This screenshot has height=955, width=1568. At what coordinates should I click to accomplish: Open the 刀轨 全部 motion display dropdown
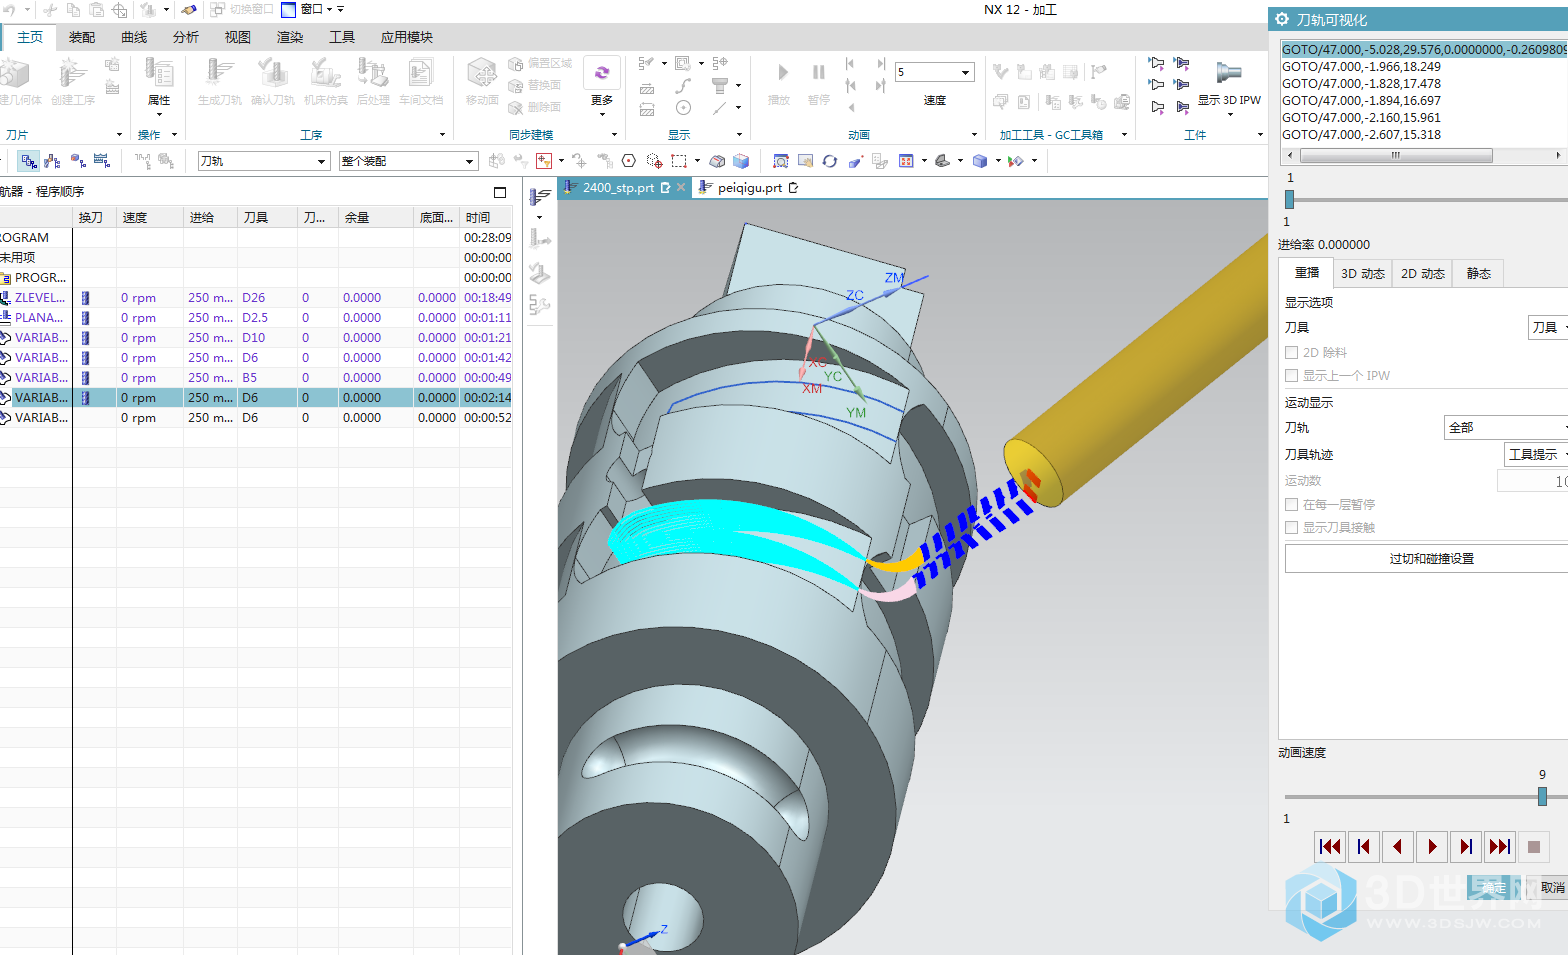point(1506,428)
